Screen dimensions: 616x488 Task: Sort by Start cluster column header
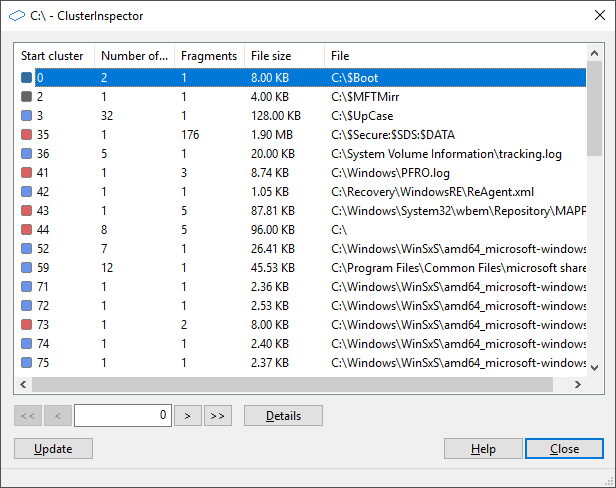tap(54, 56)
